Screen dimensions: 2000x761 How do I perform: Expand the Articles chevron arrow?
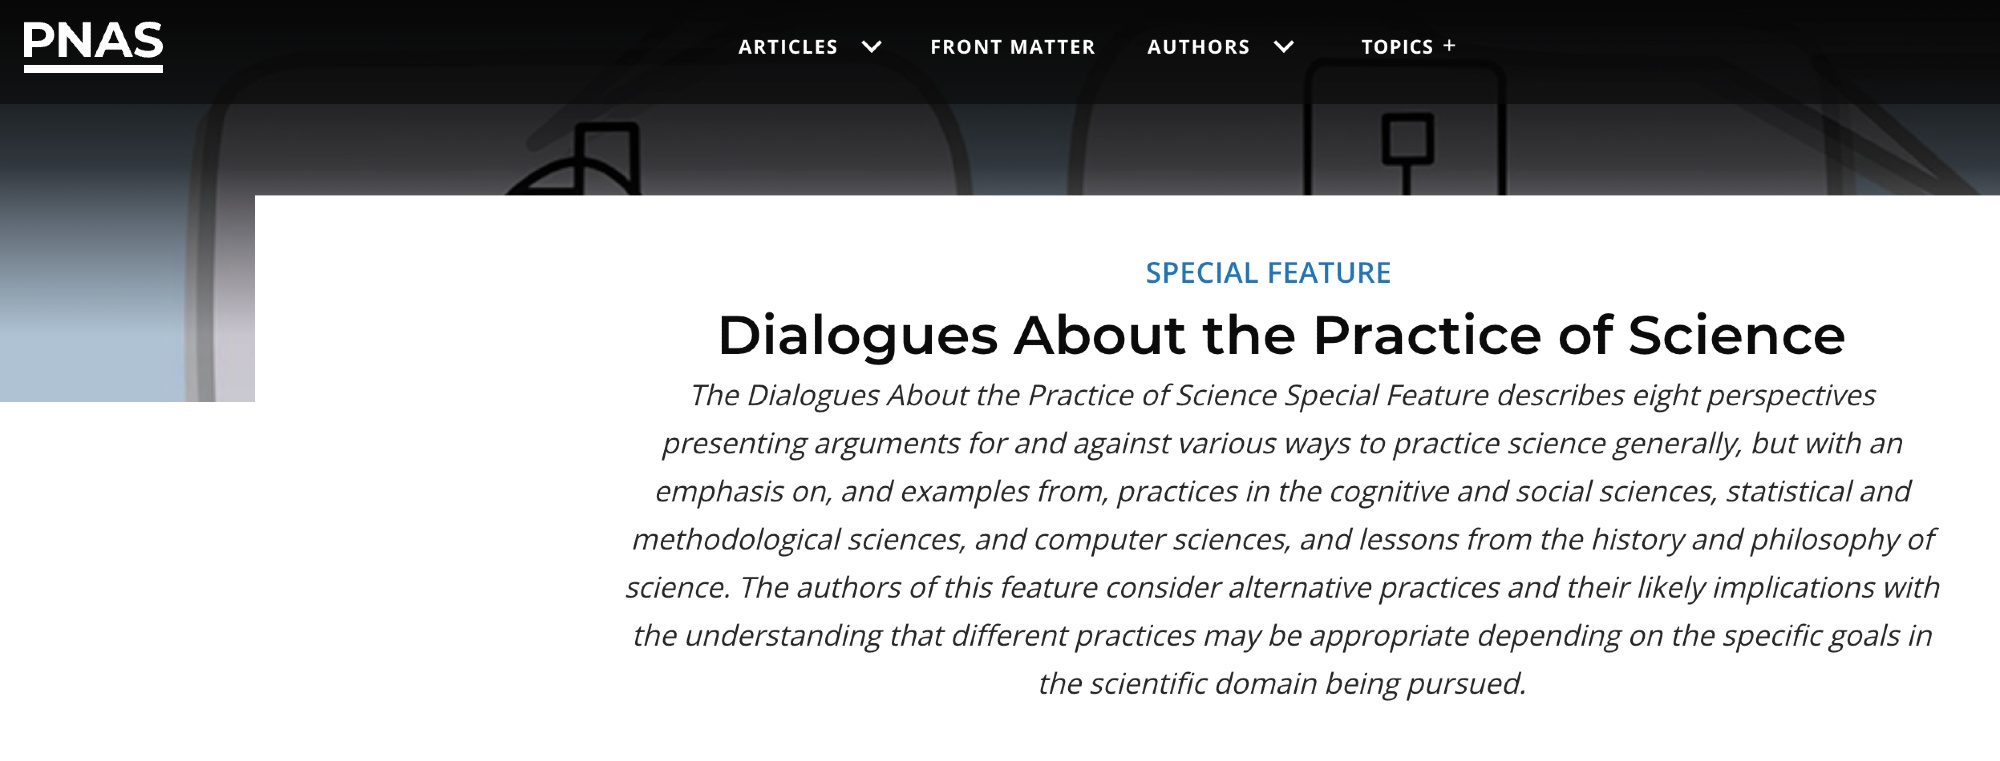click(872, 46)
